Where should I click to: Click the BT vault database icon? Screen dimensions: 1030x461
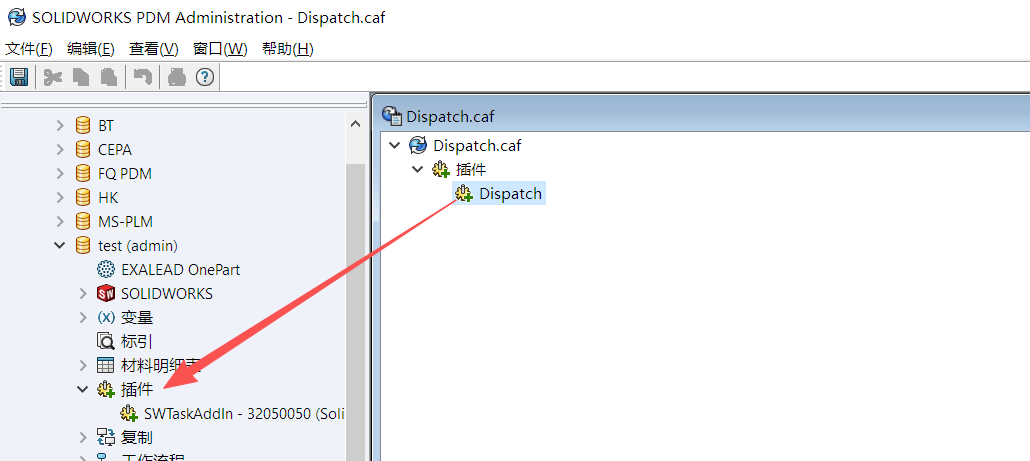pyautogui.click(x=83, y=125)
